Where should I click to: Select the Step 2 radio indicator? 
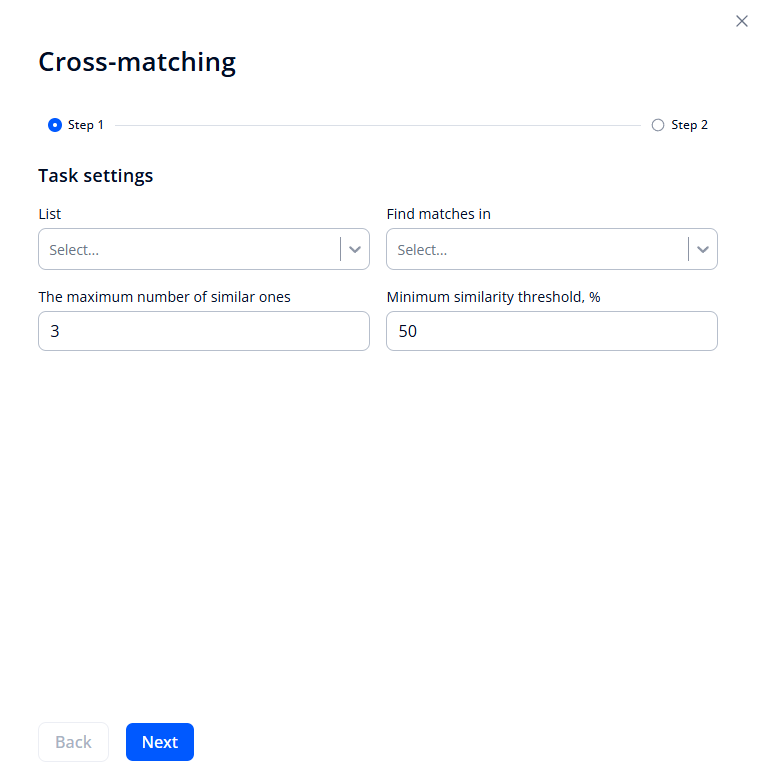[x=657, y=125]
